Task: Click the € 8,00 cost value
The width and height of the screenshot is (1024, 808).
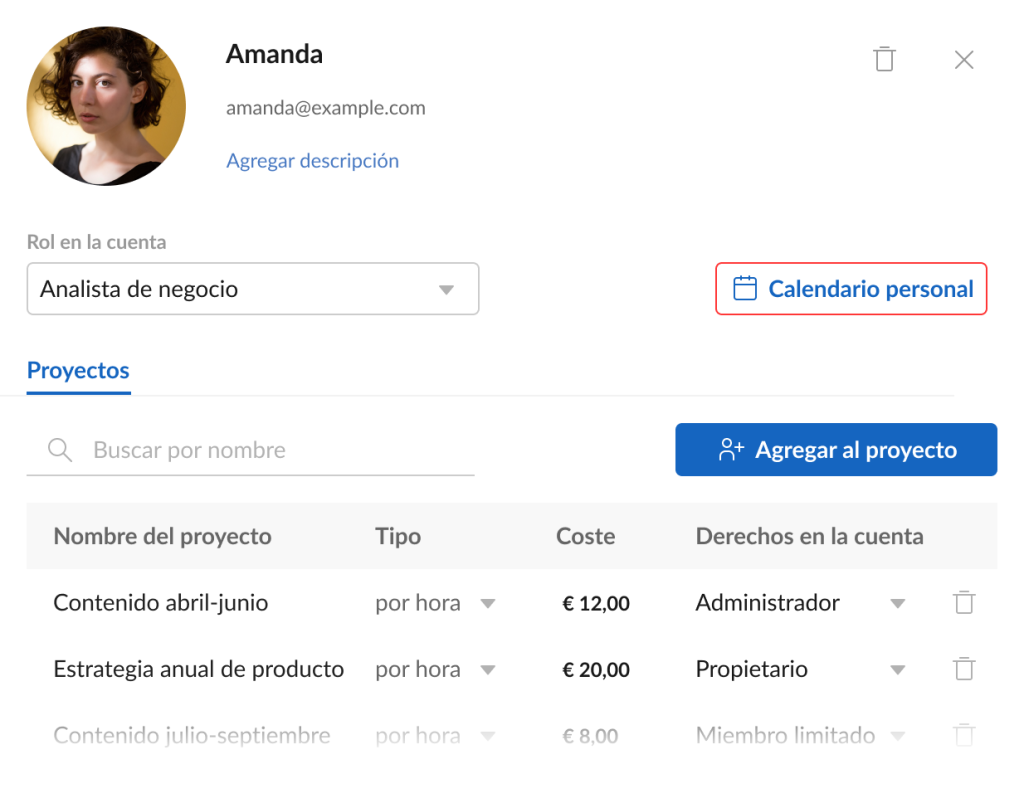Action: point(590,737)
